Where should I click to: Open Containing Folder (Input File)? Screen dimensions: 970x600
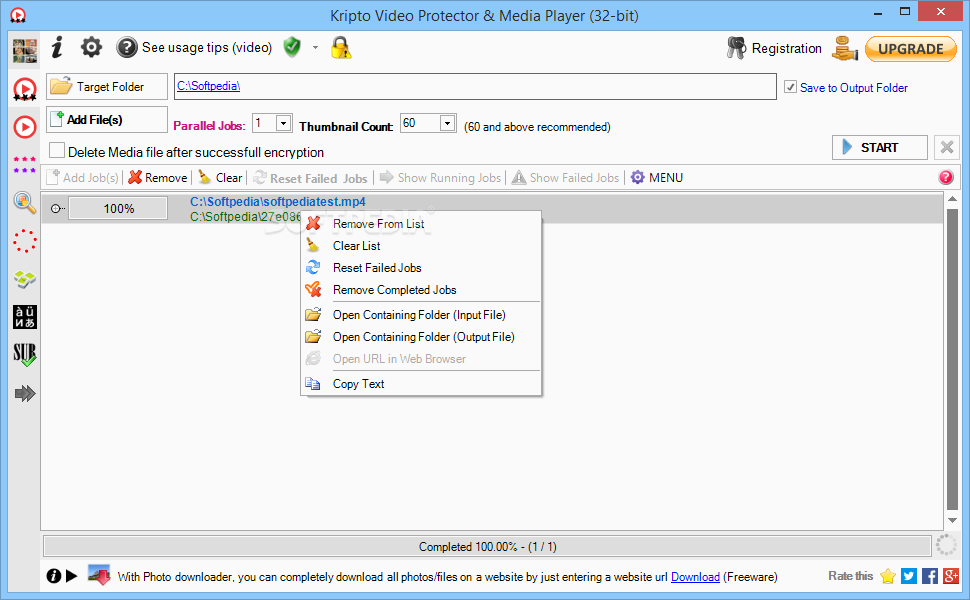coord(421,315)
